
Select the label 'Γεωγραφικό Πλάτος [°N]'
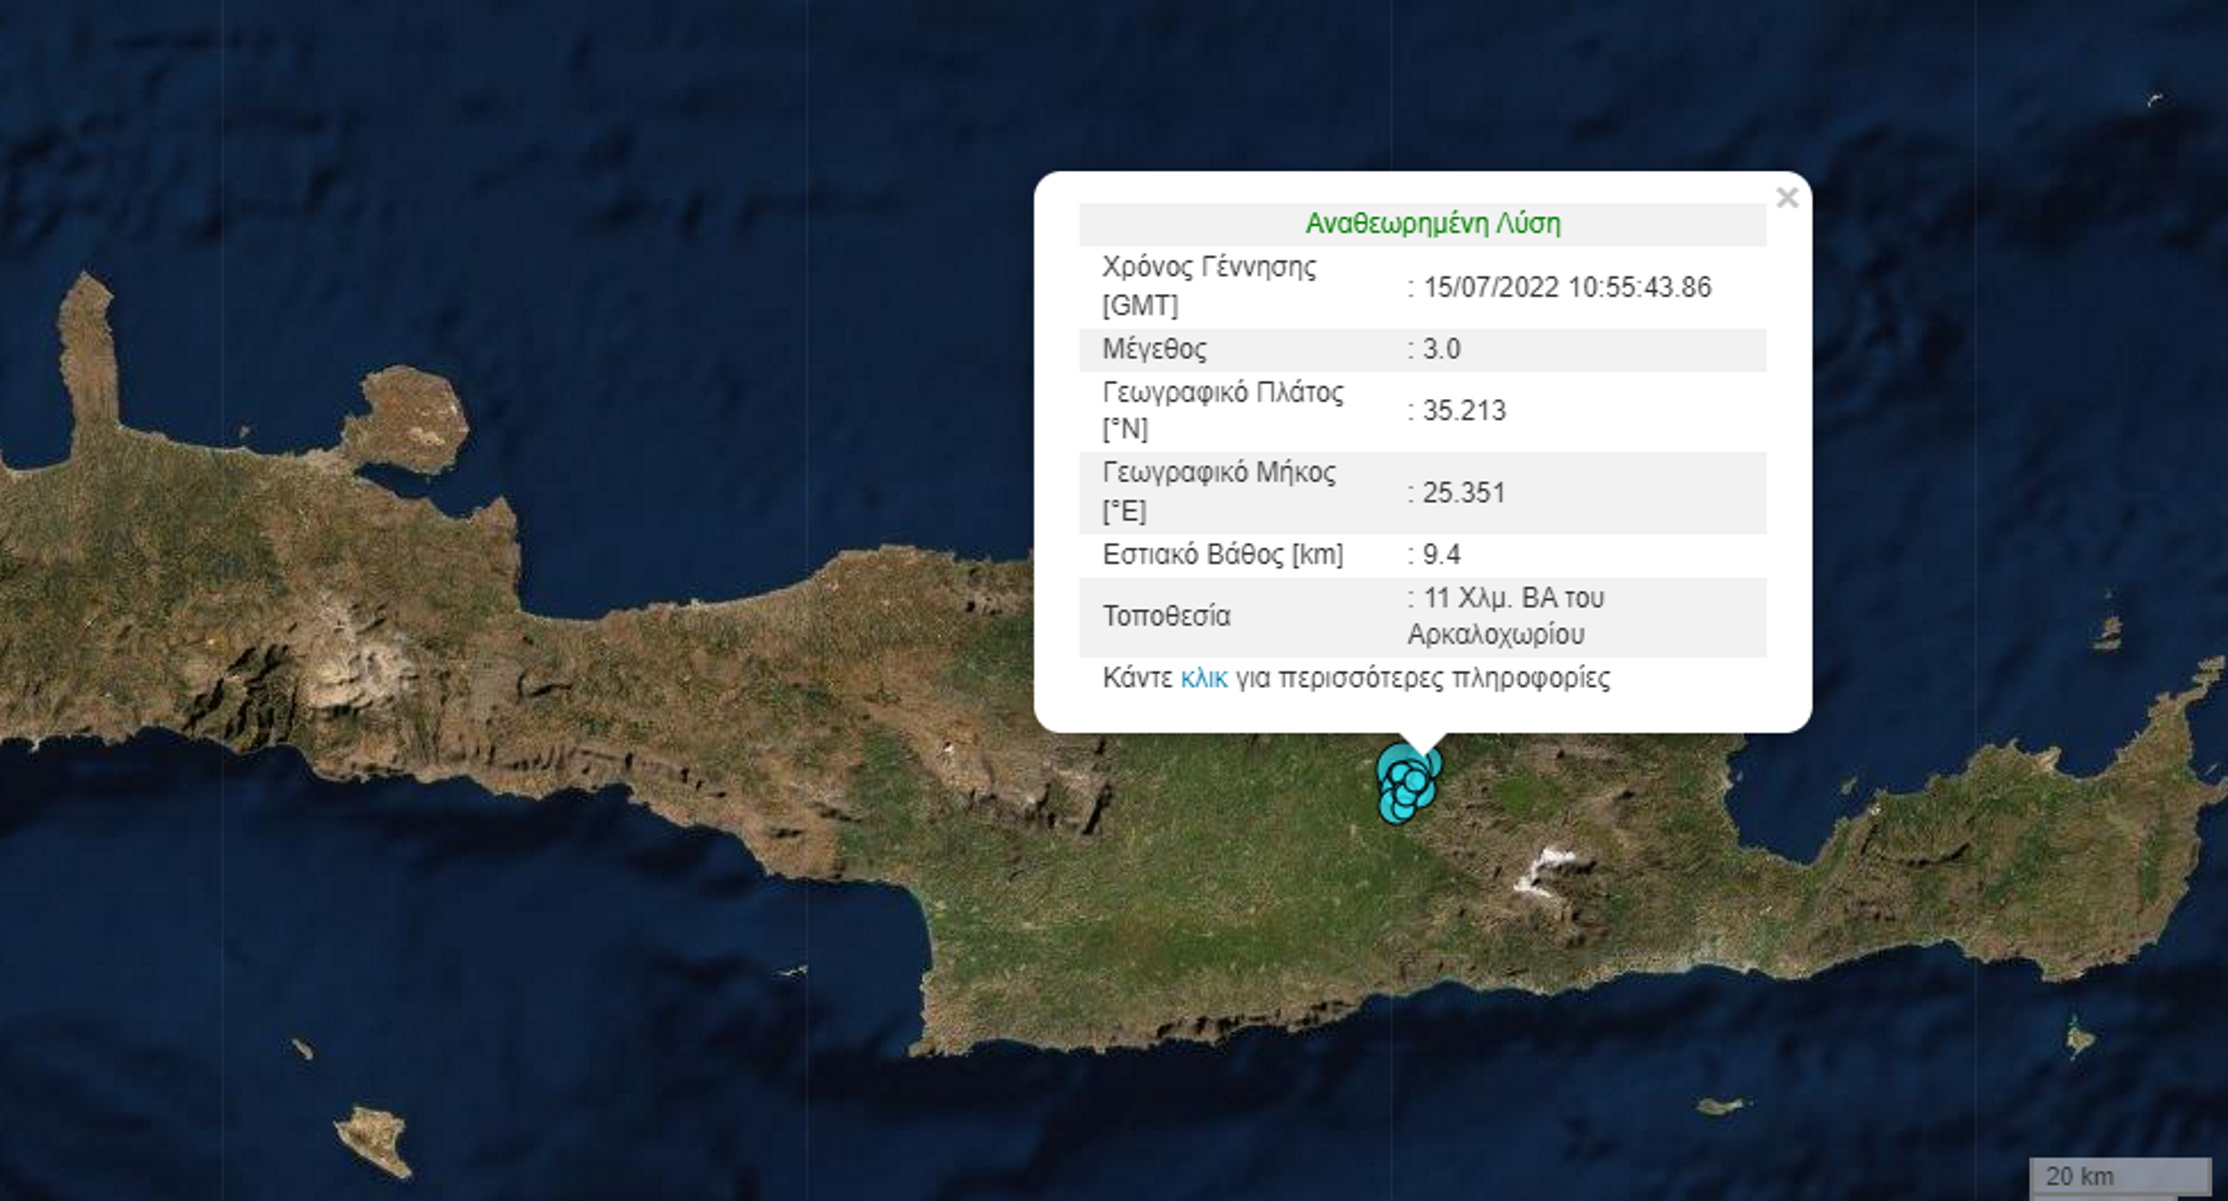1223,410
